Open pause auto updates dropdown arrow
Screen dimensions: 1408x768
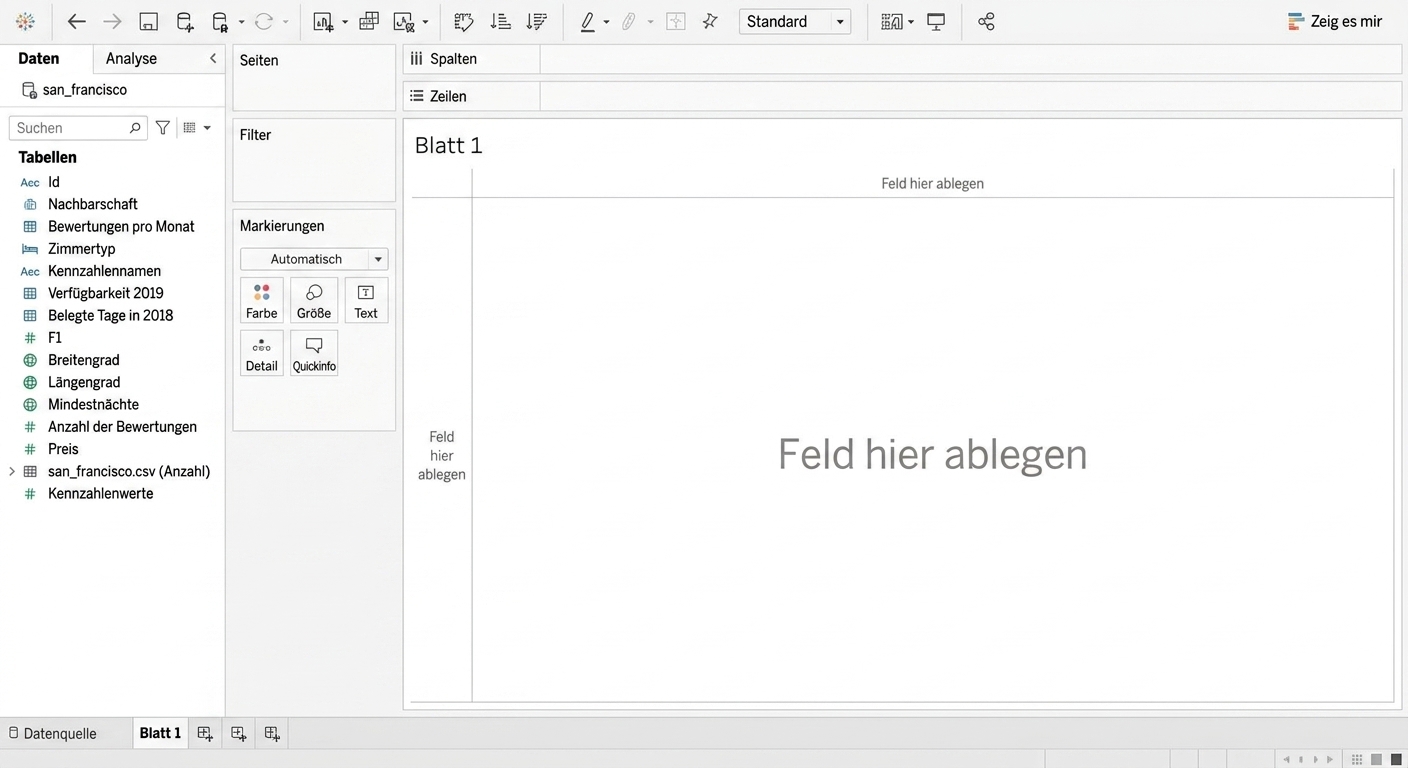241,22
